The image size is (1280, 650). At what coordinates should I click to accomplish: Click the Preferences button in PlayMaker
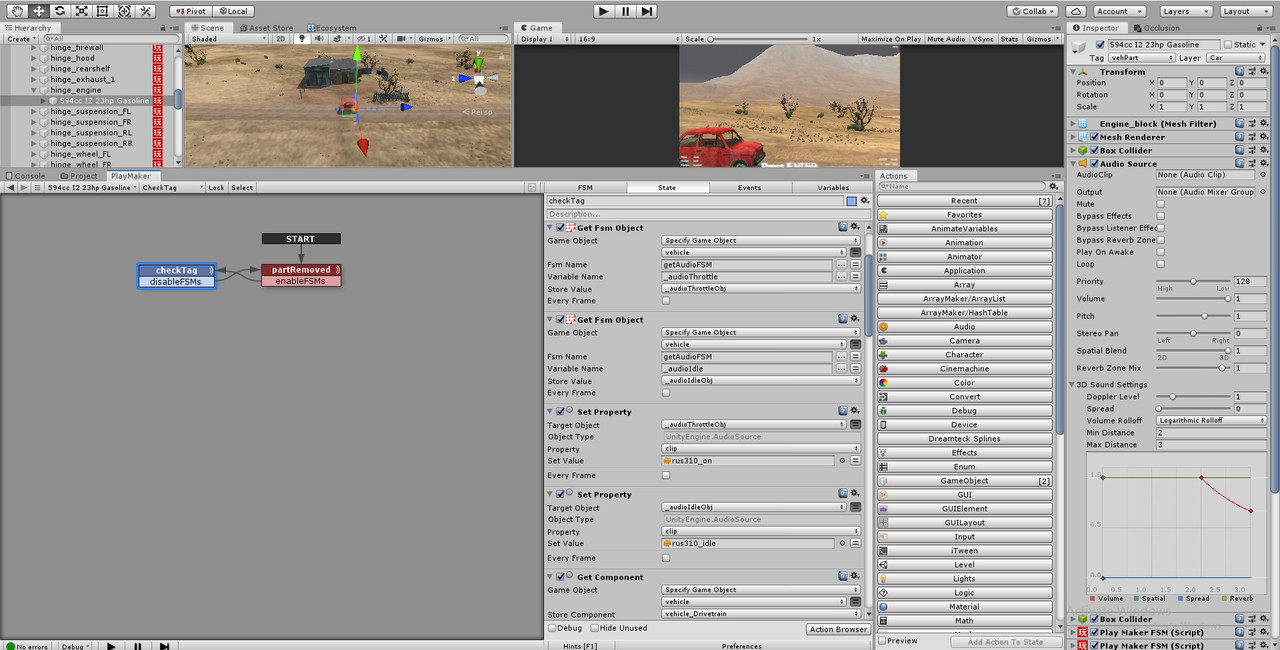click(x=742, y=646)
